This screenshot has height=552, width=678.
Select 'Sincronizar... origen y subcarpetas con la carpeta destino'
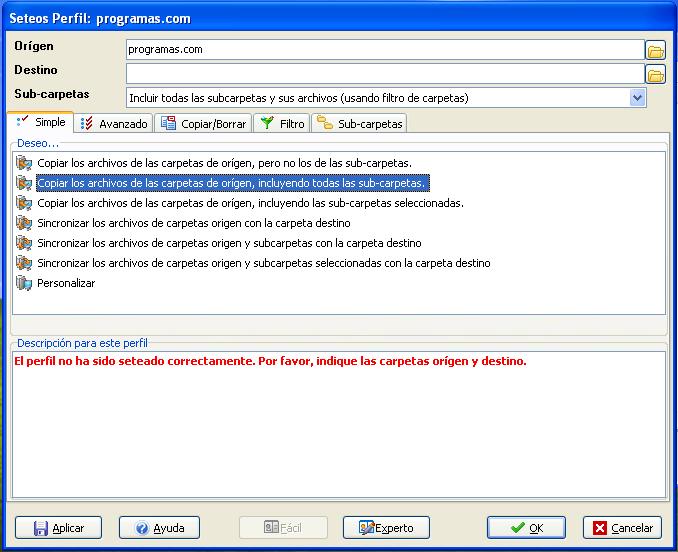point(229,243)
